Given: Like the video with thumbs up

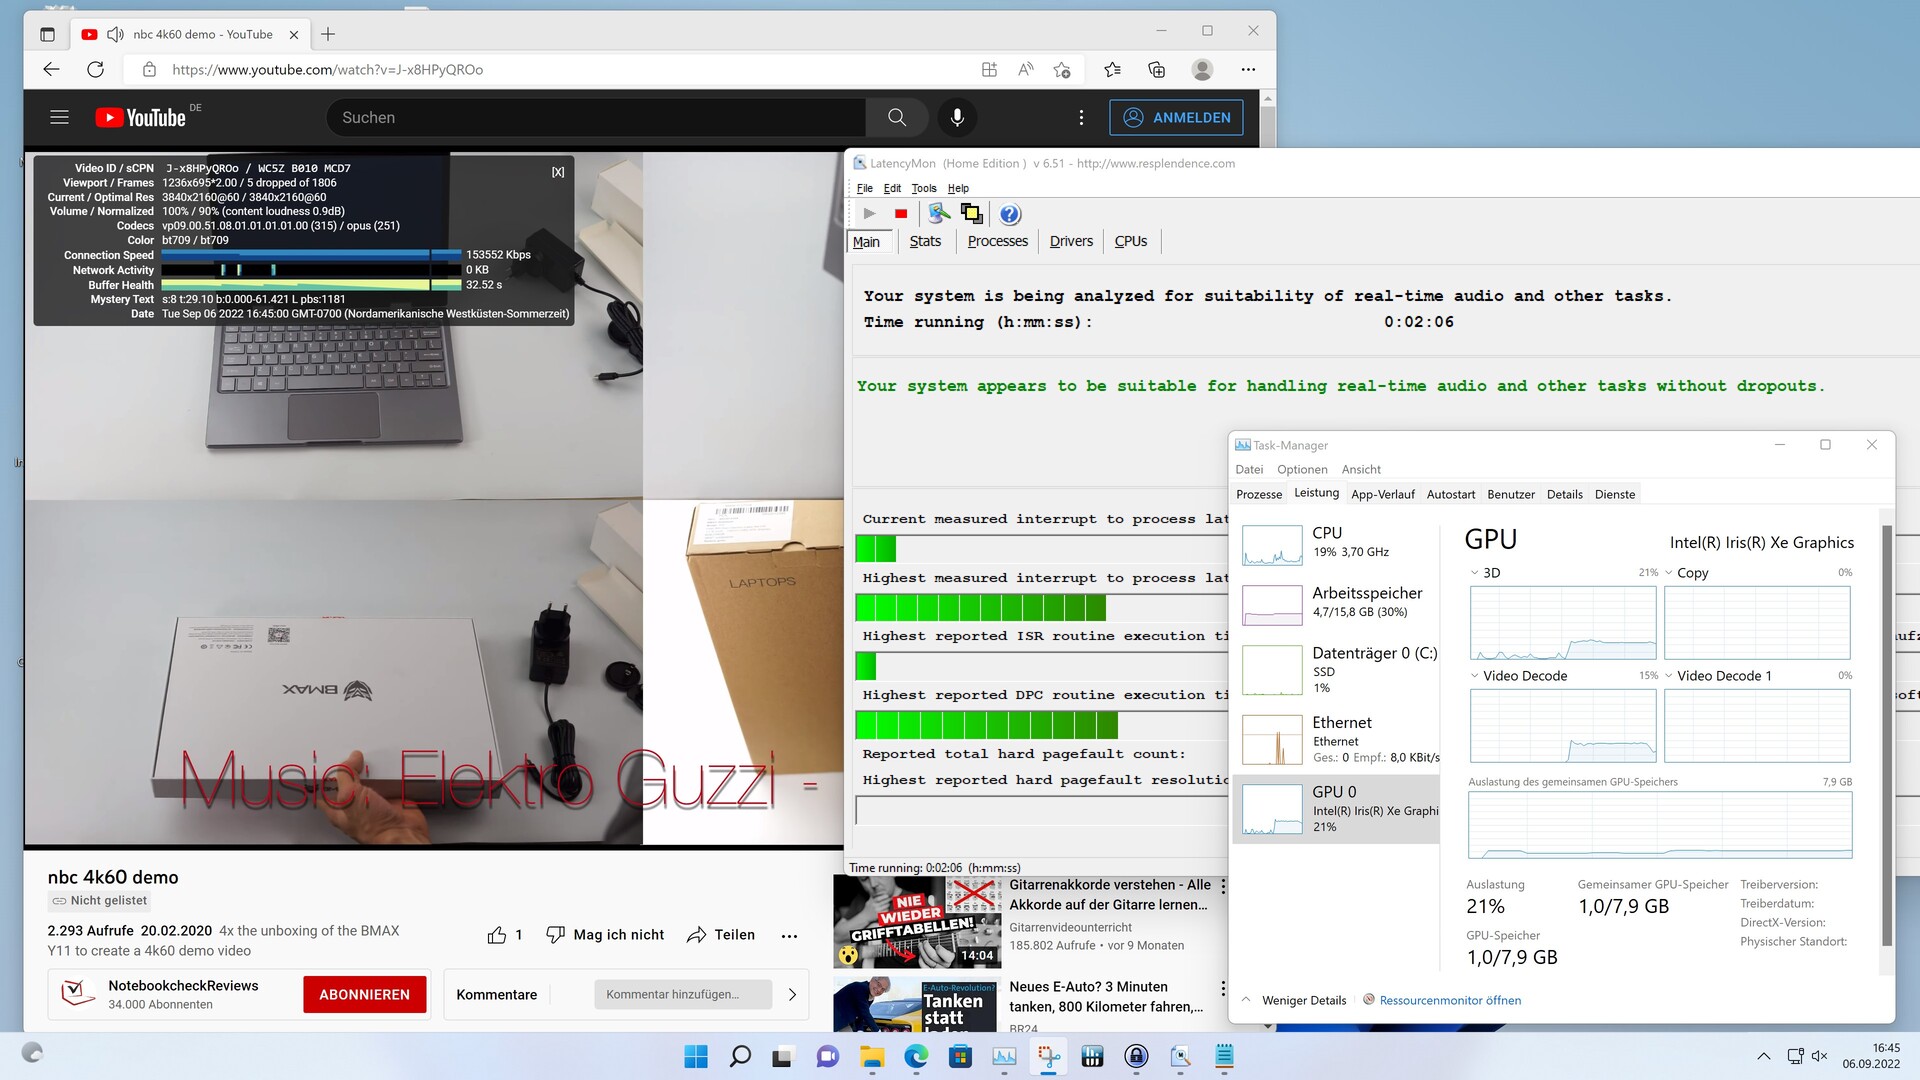Looking at the screenshot, I should coord(497,935).
